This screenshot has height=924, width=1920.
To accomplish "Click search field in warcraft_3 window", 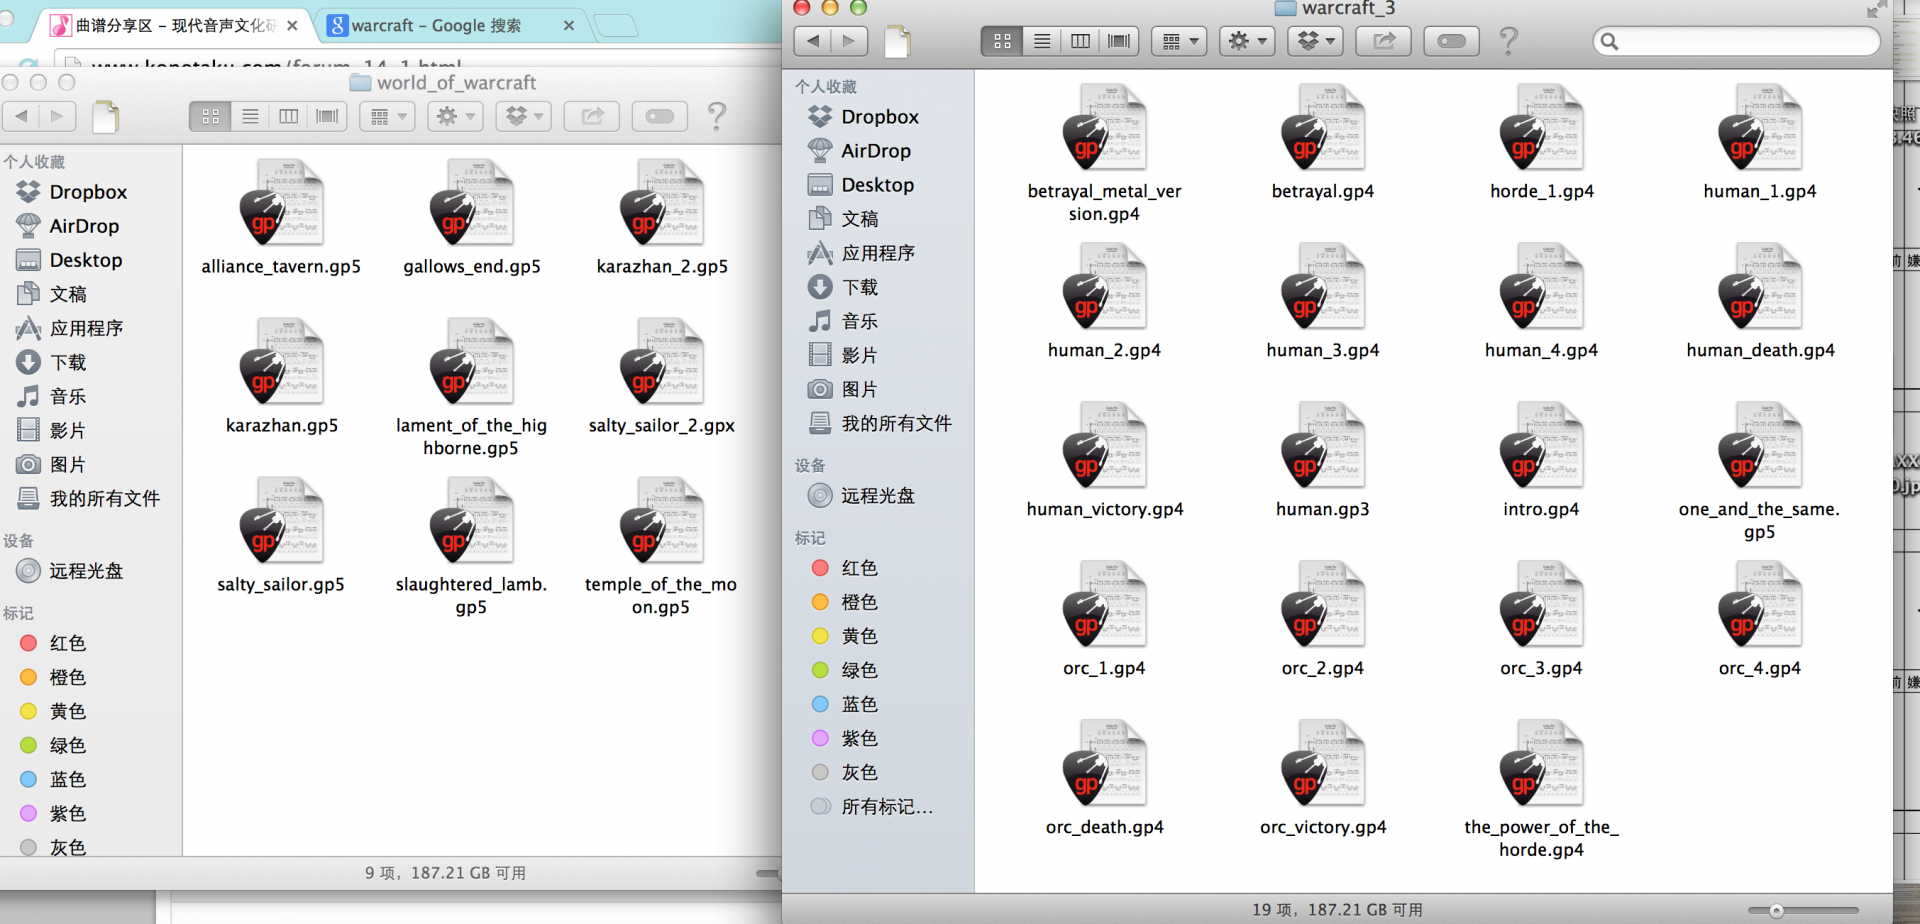I will pyautogui.click(x=1737, y=41).
